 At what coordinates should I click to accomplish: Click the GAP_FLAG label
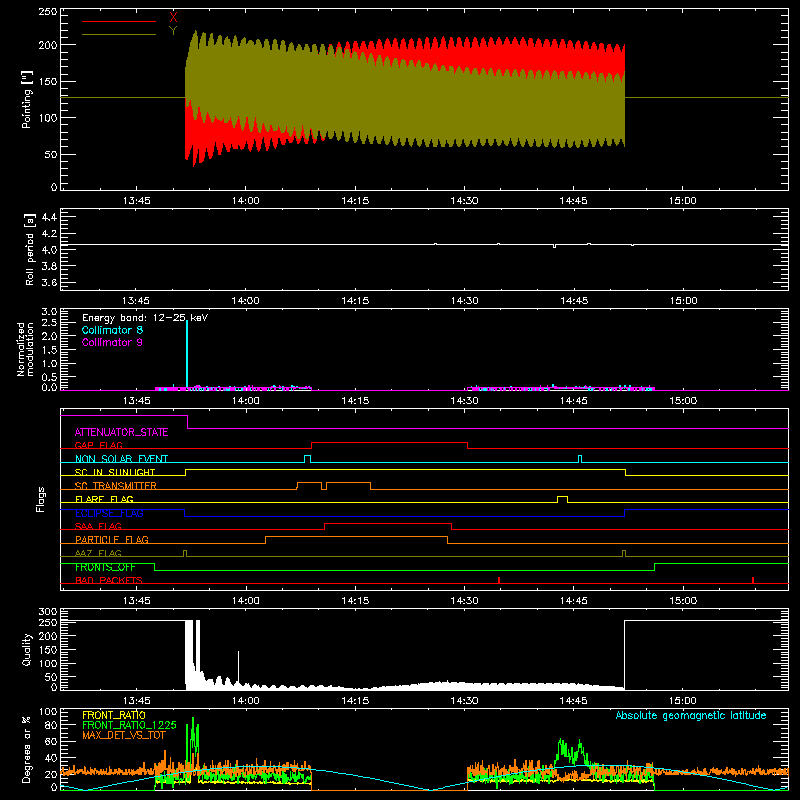[x=98, y=445]
